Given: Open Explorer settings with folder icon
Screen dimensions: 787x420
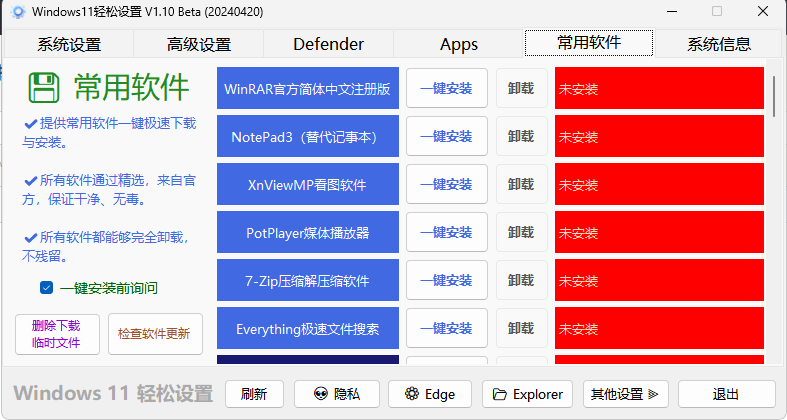Looking at the screenshot, I should (x=527, y=394).
